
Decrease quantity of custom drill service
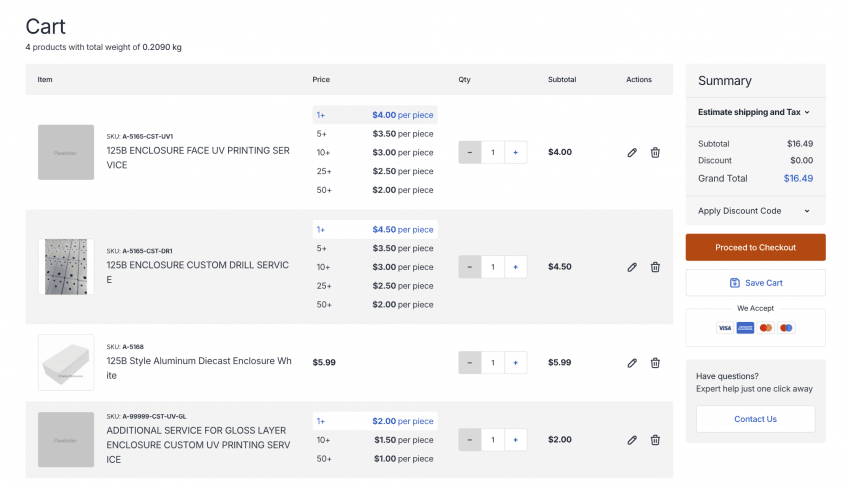[470, 267]
